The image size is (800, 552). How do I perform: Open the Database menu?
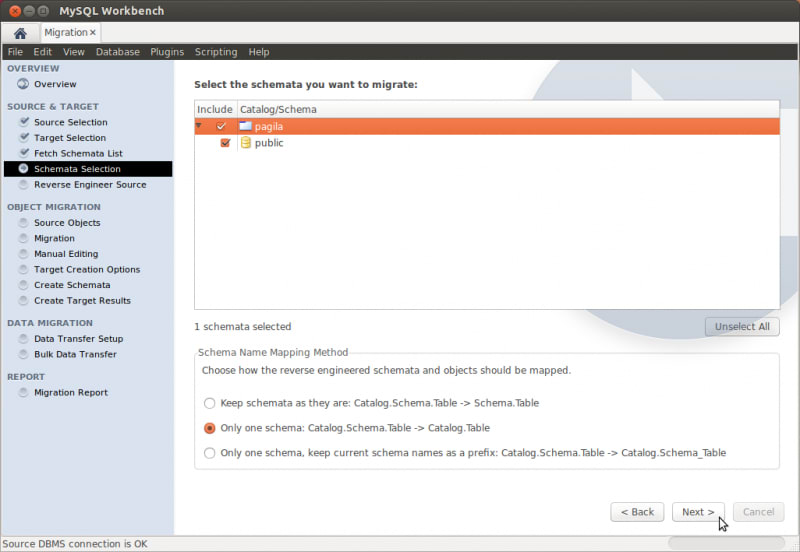pyautogui.click(x=117, y=52)
